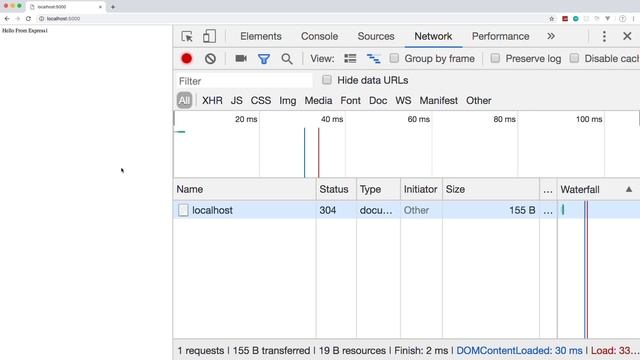Filter requests by JS
This screenshot has width=640, height=360.
pyautogui.click(x=236, y=100)
